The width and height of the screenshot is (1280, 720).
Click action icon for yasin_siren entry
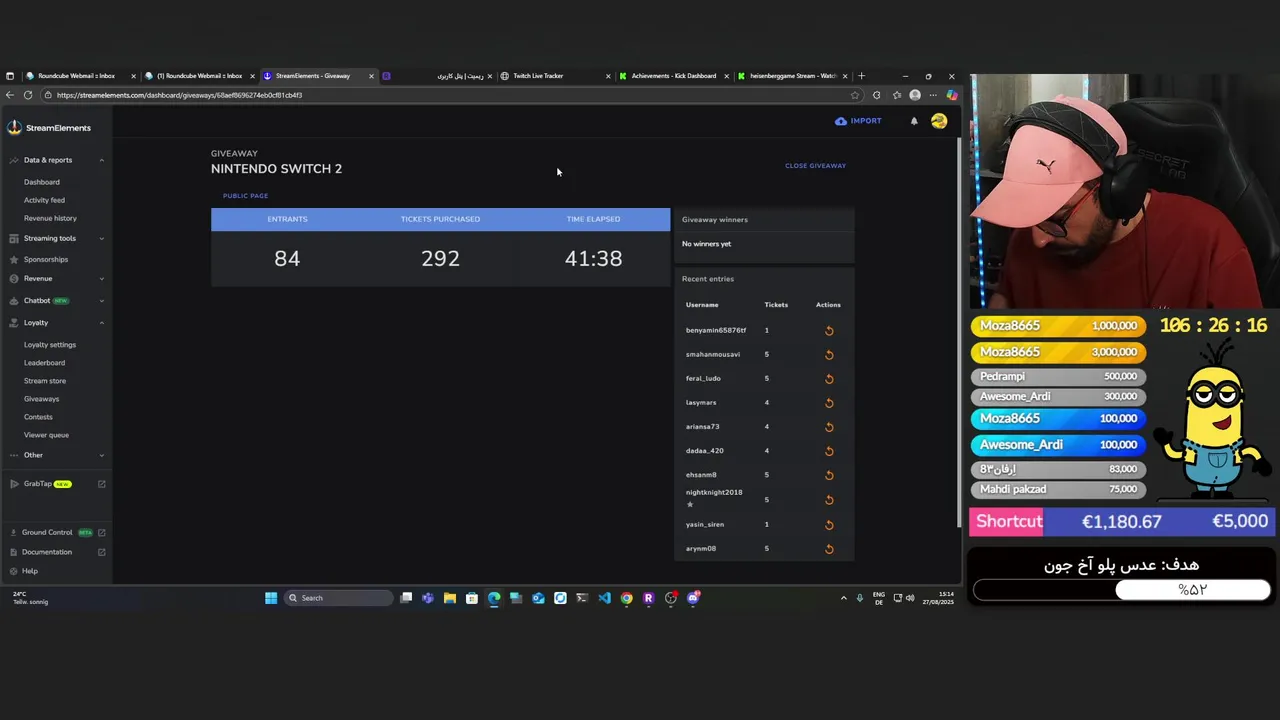pos(829,525)
